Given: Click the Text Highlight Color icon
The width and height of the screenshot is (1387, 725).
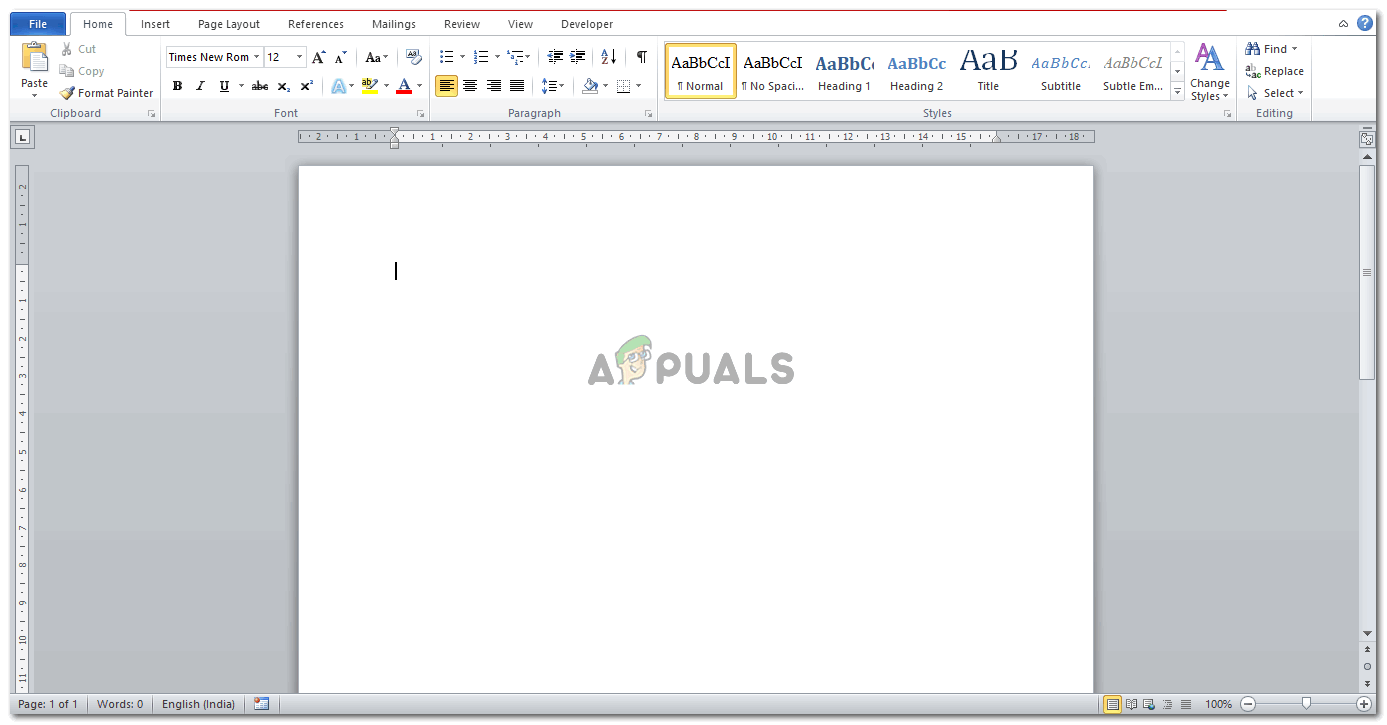Looking at the screenshot, I should tap(369, 86).
